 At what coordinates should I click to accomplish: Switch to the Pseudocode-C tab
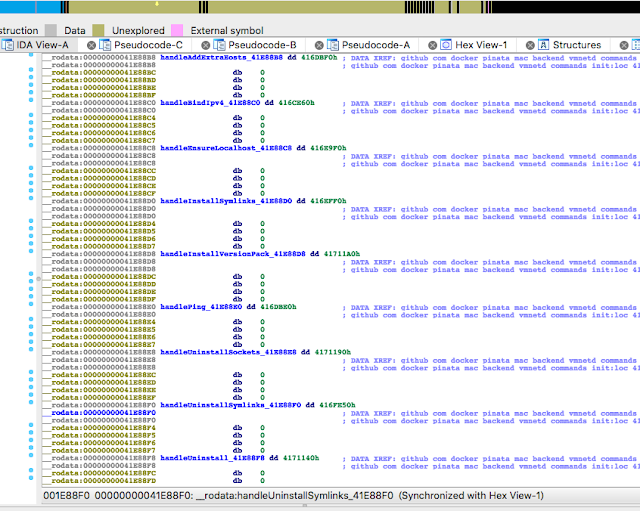tap(148, 45)
